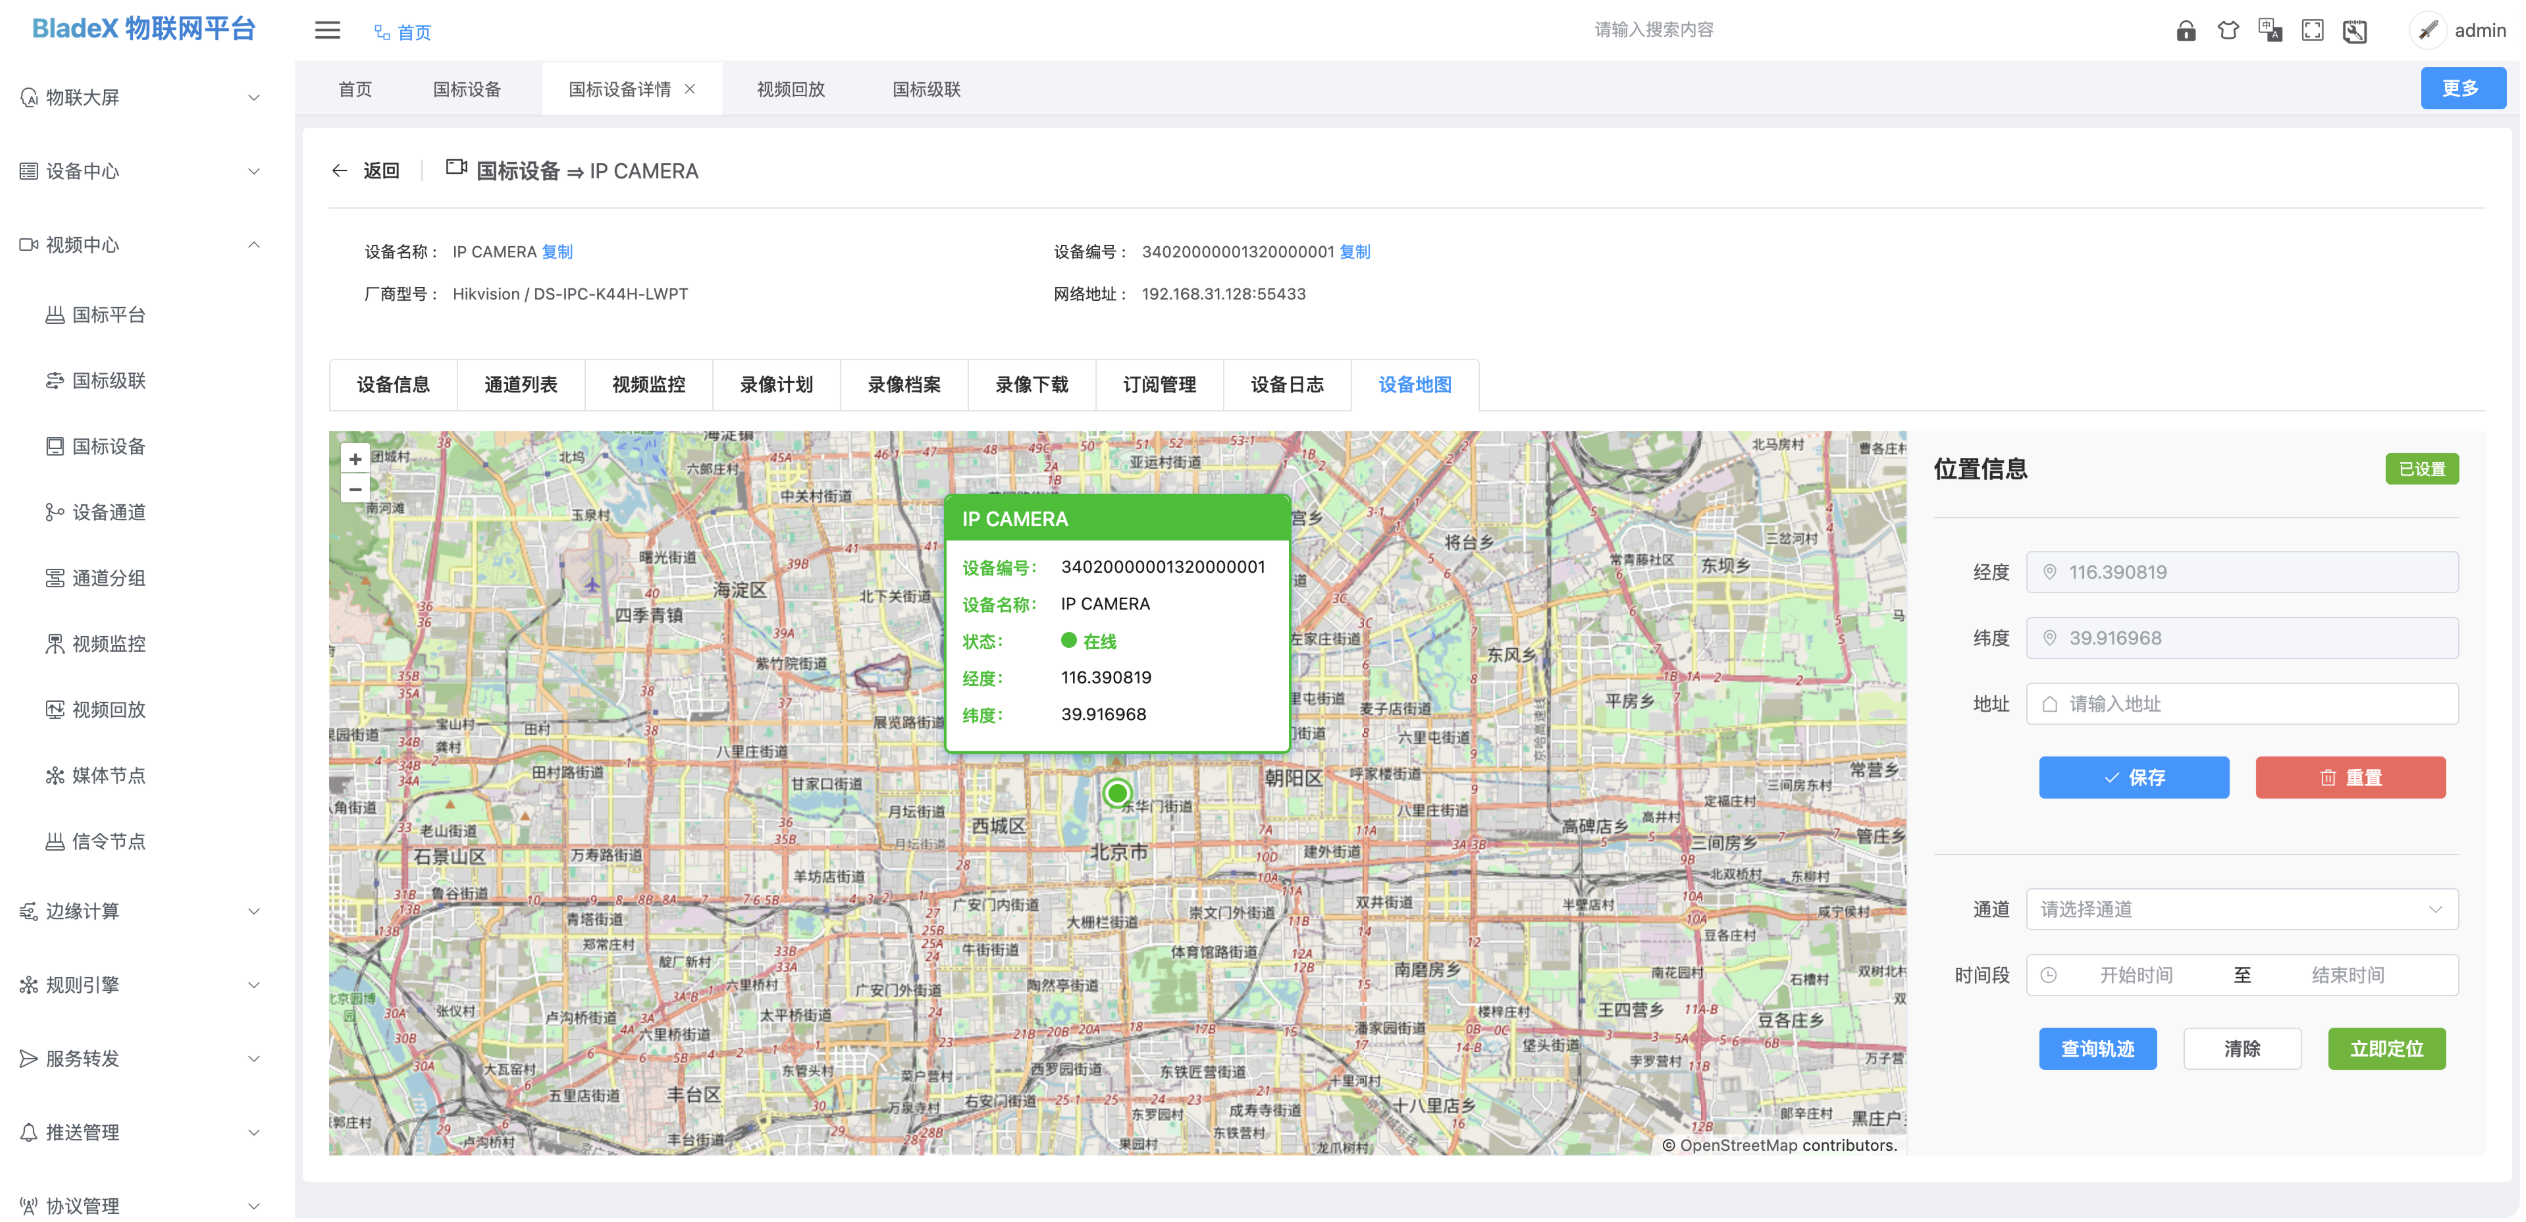The width and height of the screenshot is (2526, 1222).
Task: Expand the 服务转发 menu
Action: pos(140,1059)
